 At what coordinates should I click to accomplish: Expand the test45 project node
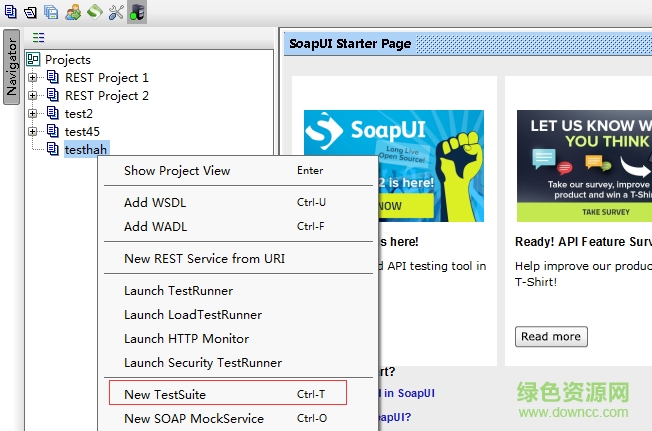33,132
